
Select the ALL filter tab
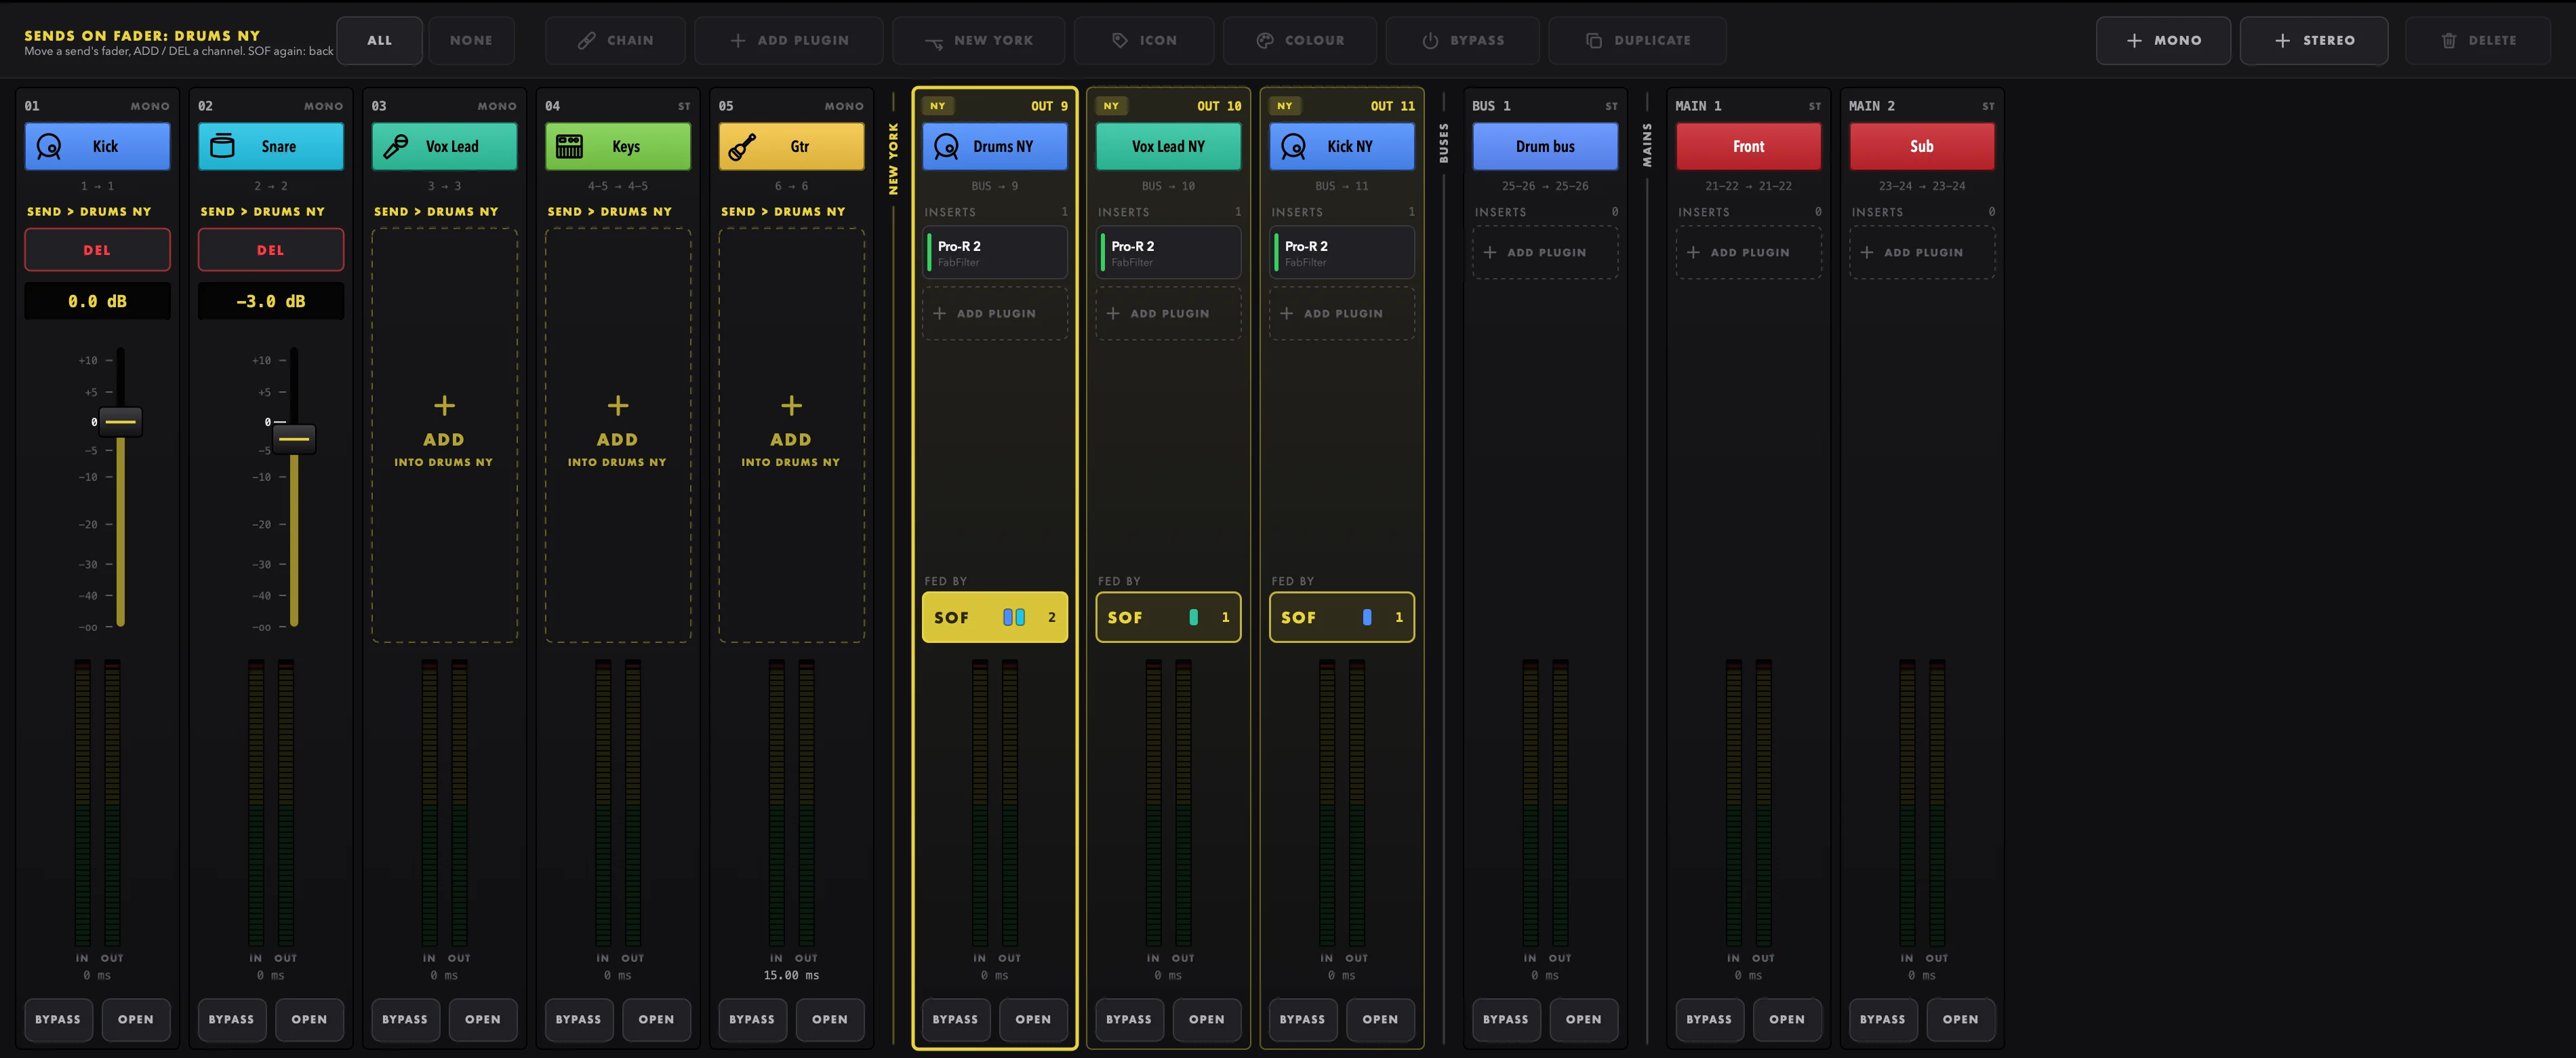[x=379, y=41]
